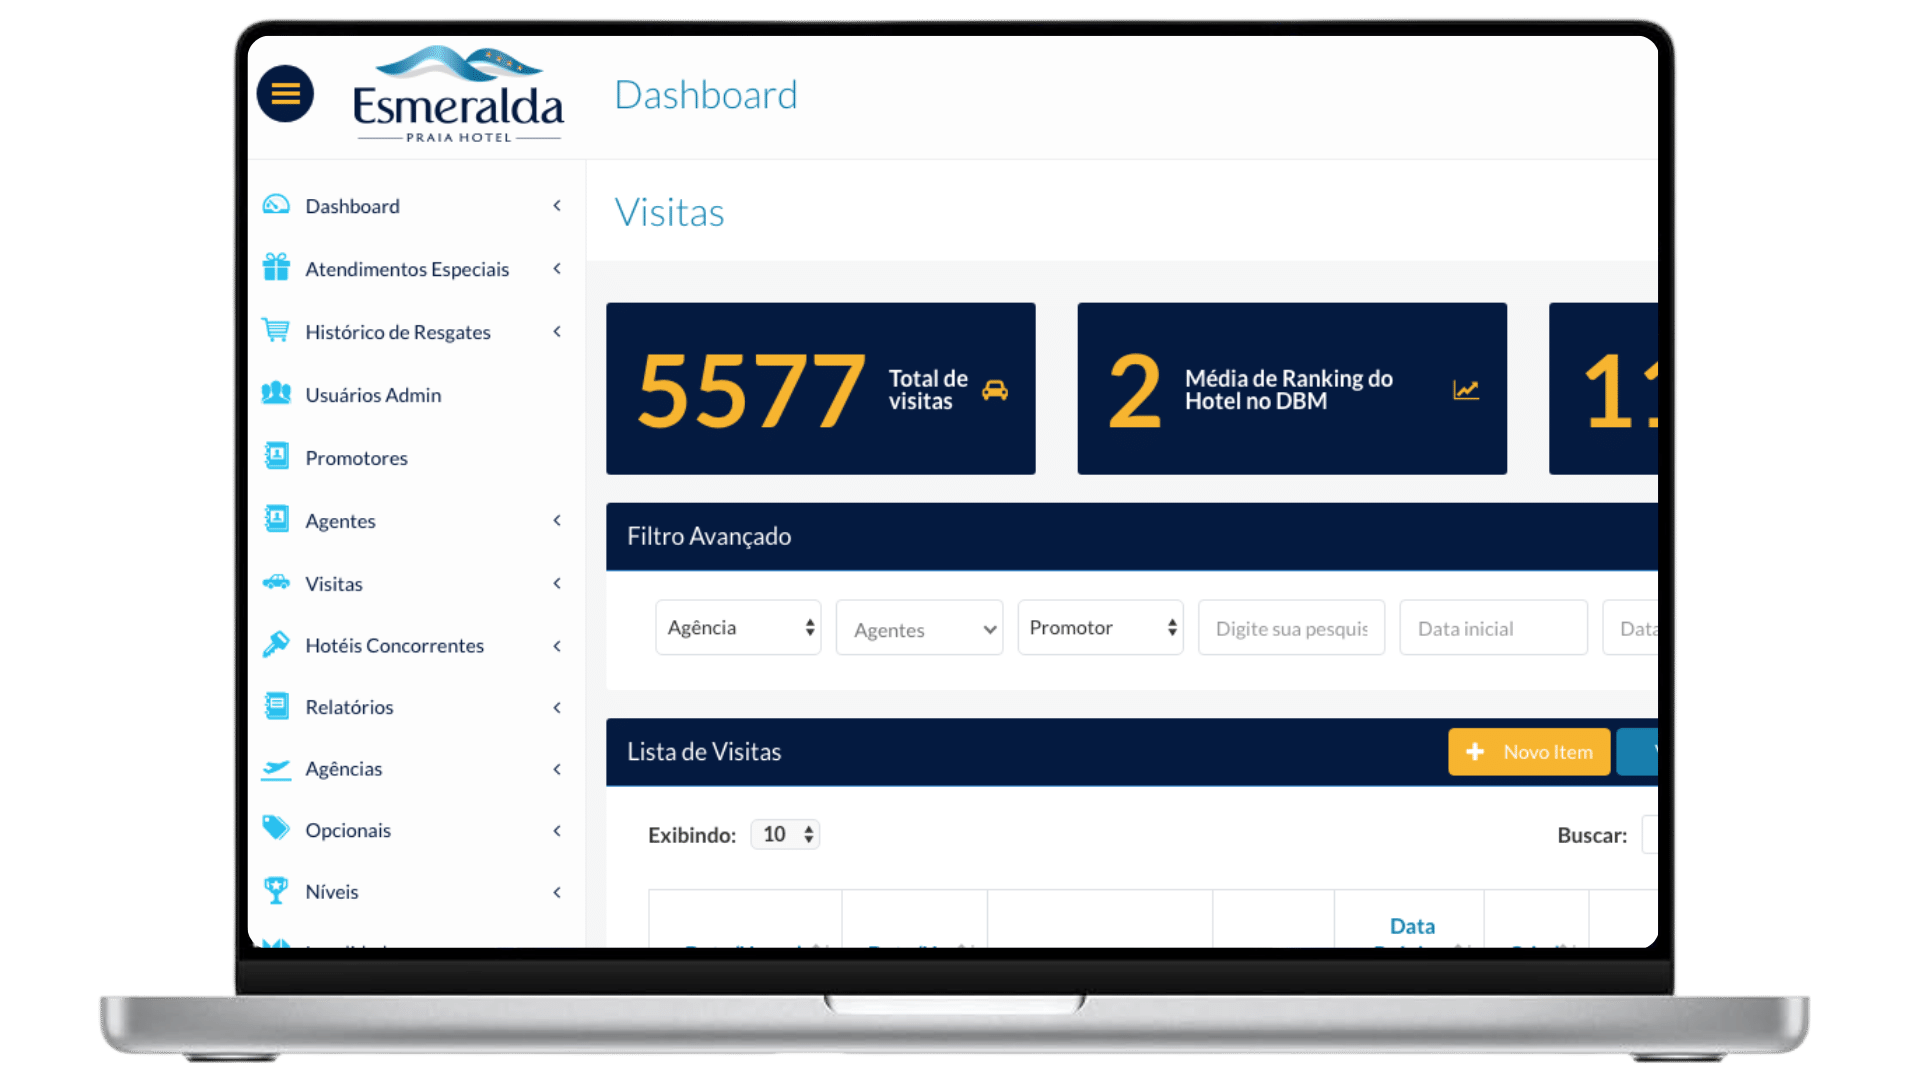
Task: Click the Hotéis Concorrentes key icon
Action: click(276, 644)
